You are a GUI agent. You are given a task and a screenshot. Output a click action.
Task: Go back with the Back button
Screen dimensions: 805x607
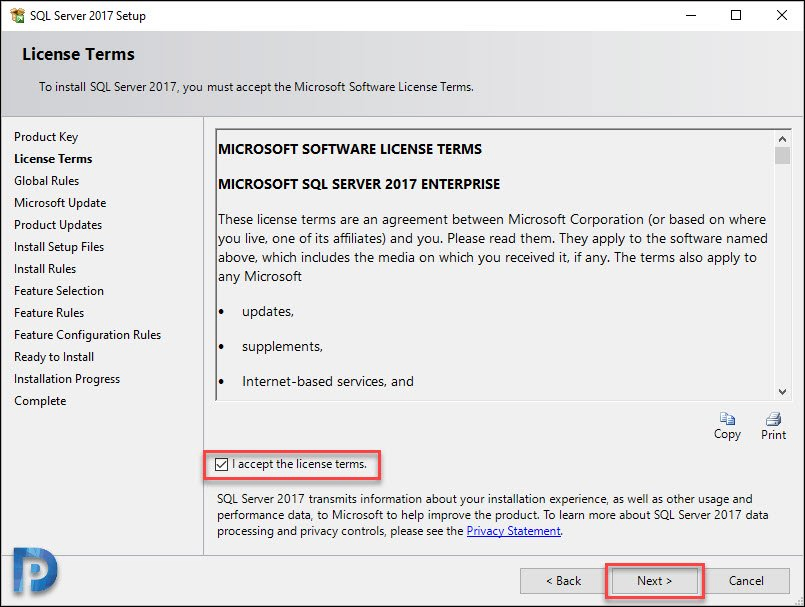click(x=563, y=581)
